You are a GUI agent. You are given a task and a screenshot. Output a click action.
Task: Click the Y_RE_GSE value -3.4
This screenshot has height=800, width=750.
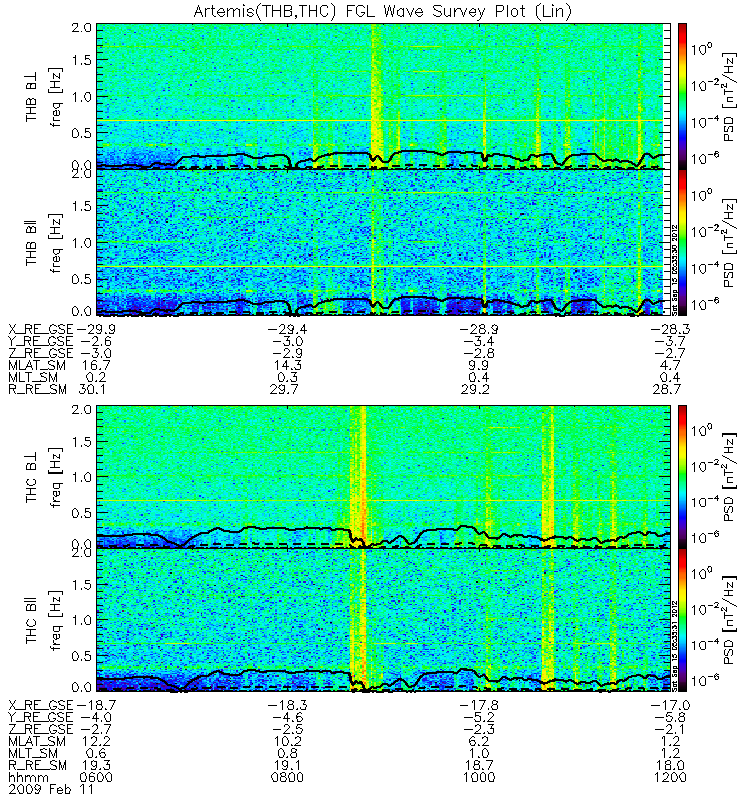pyautogui.click(x=479, y=341)
